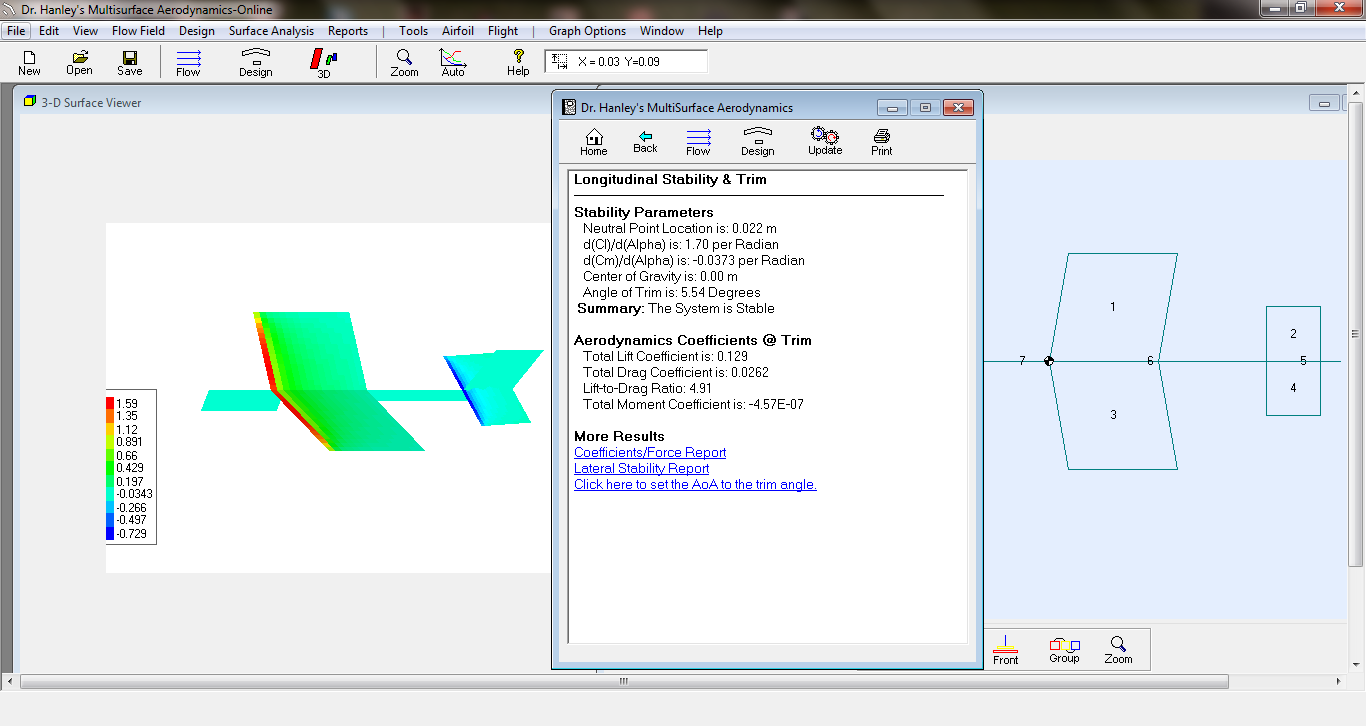Click the 'Total Moment Coefficient is: -4.57E-07' line
Viewport: 1366px width, 726px height.
pos(693,404)
